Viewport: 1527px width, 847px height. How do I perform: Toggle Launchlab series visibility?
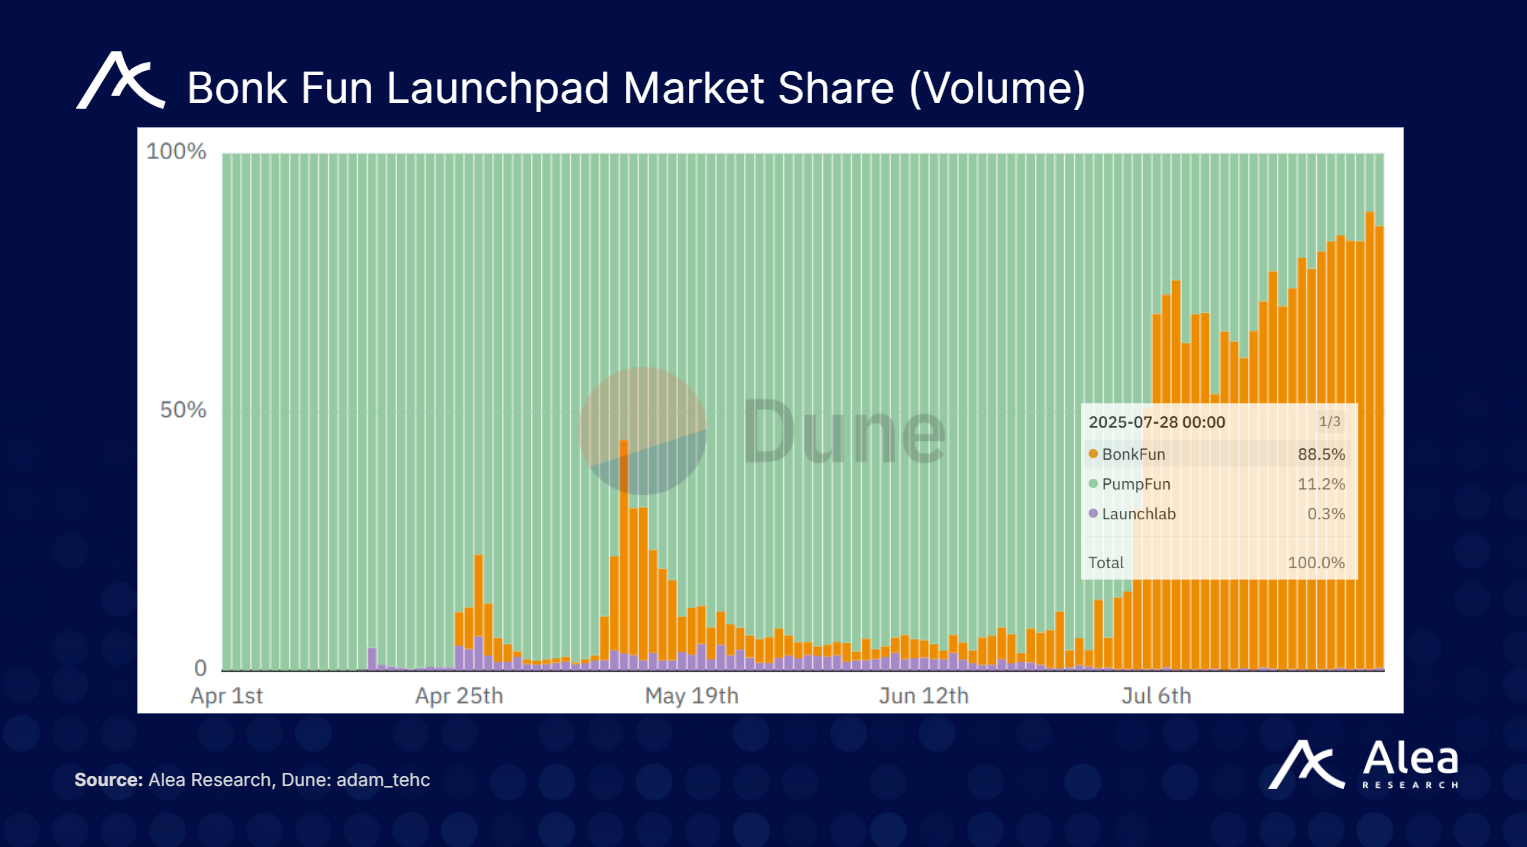point(1139,514)
